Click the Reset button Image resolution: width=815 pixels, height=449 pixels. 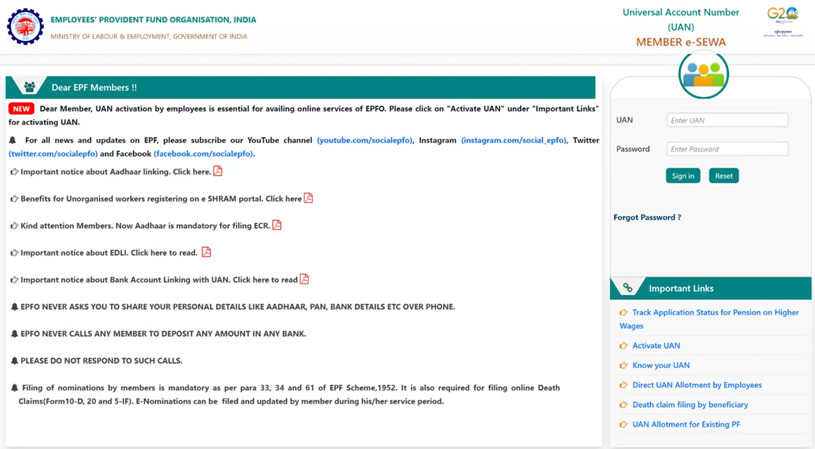click(724, 176)
